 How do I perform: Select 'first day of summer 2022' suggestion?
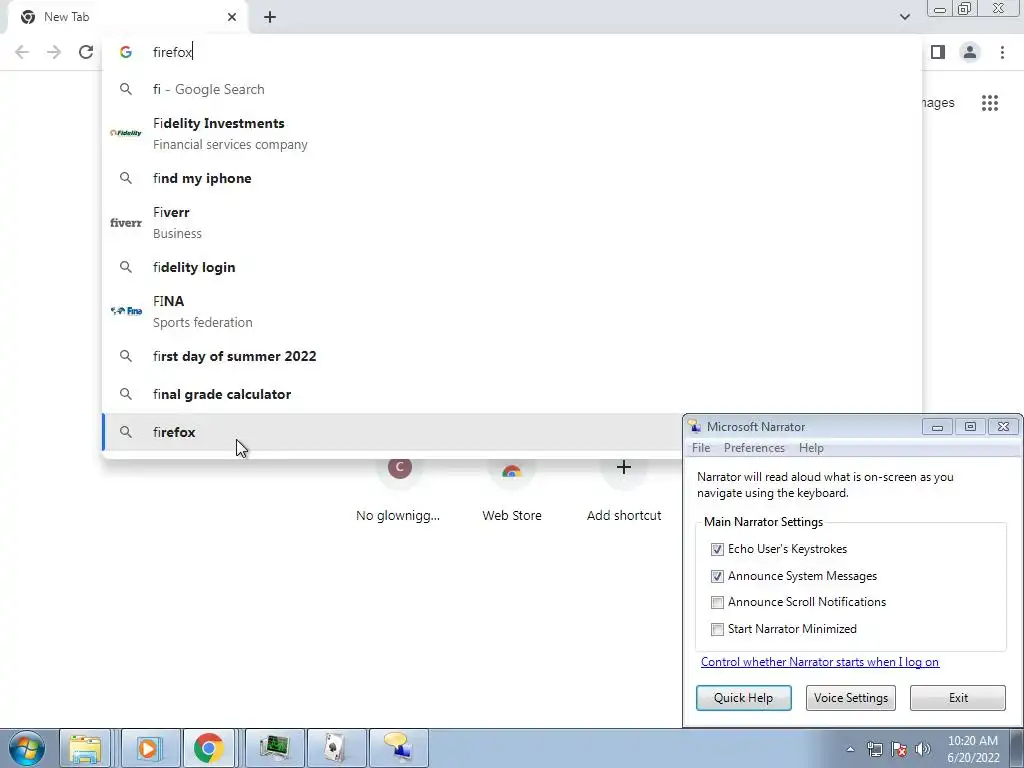click(512, 357)
